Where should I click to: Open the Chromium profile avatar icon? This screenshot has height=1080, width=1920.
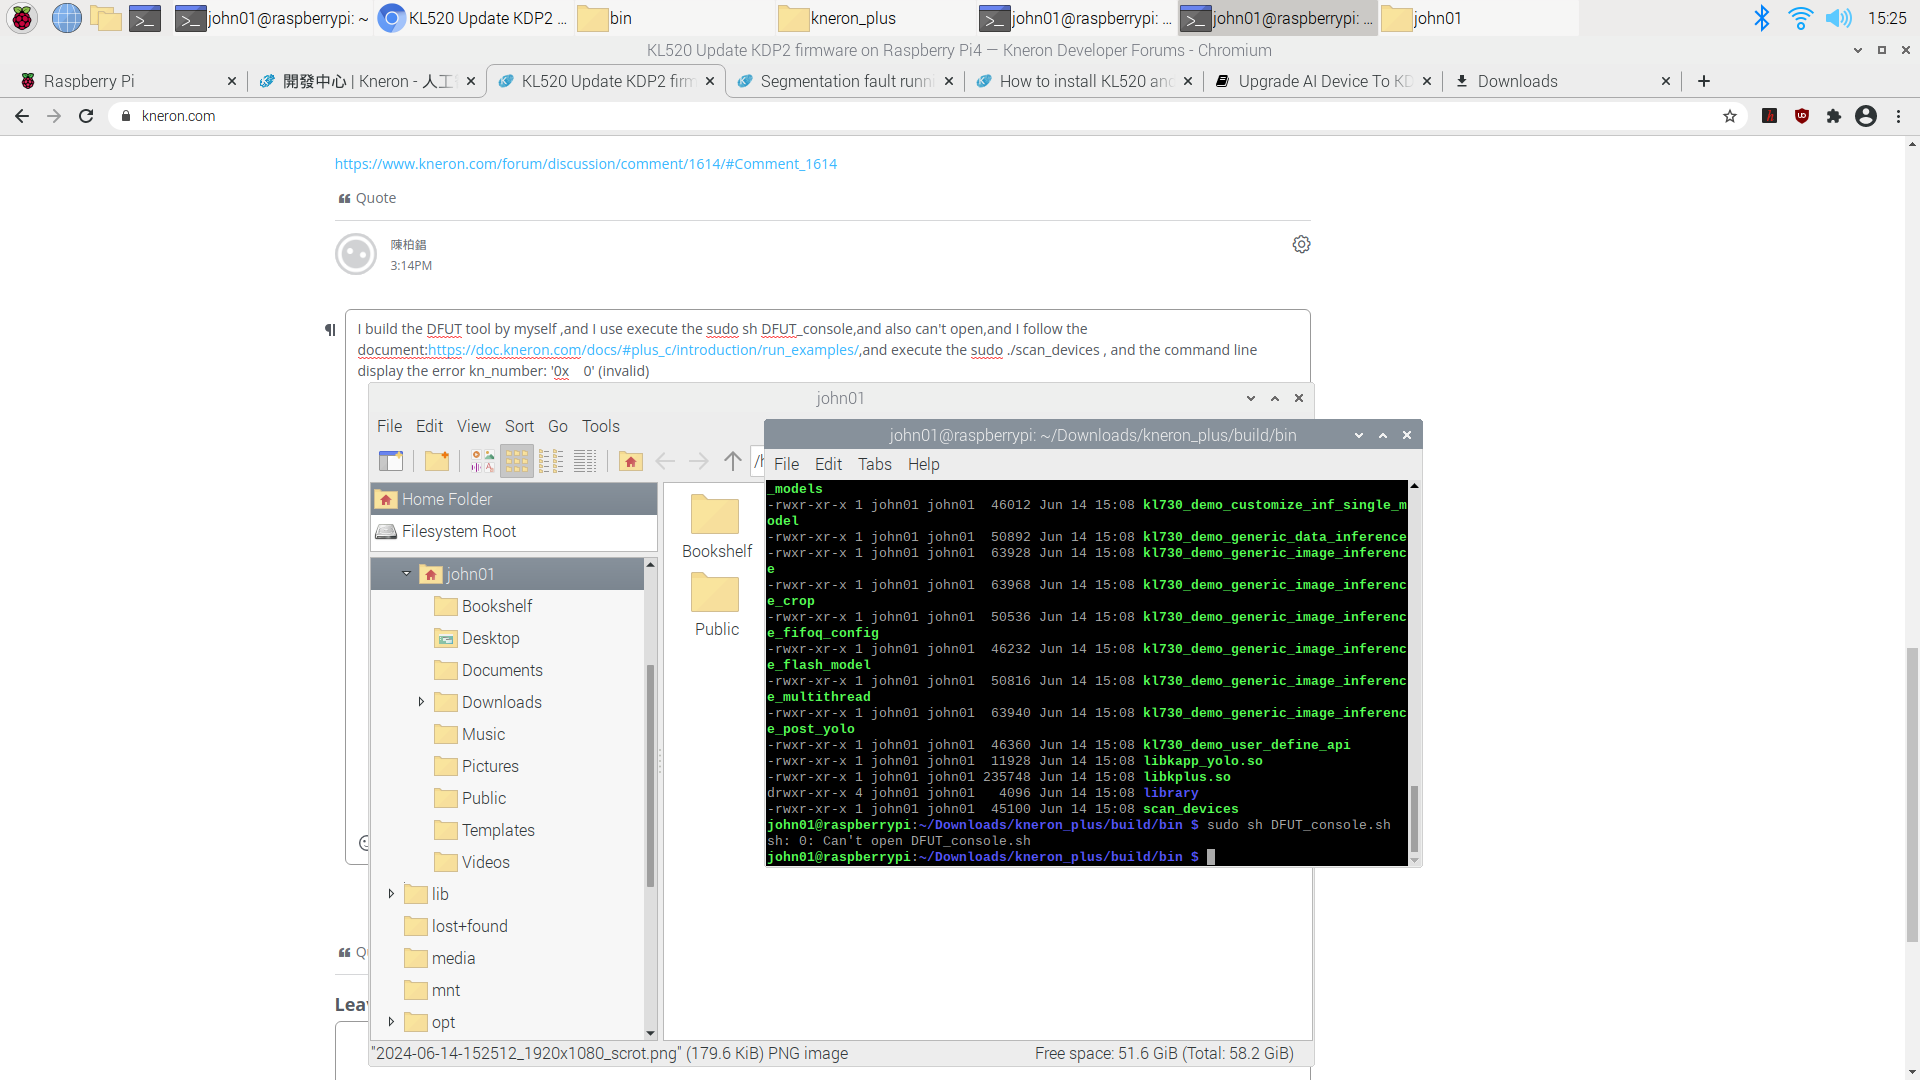click(x=1866, y=116)
